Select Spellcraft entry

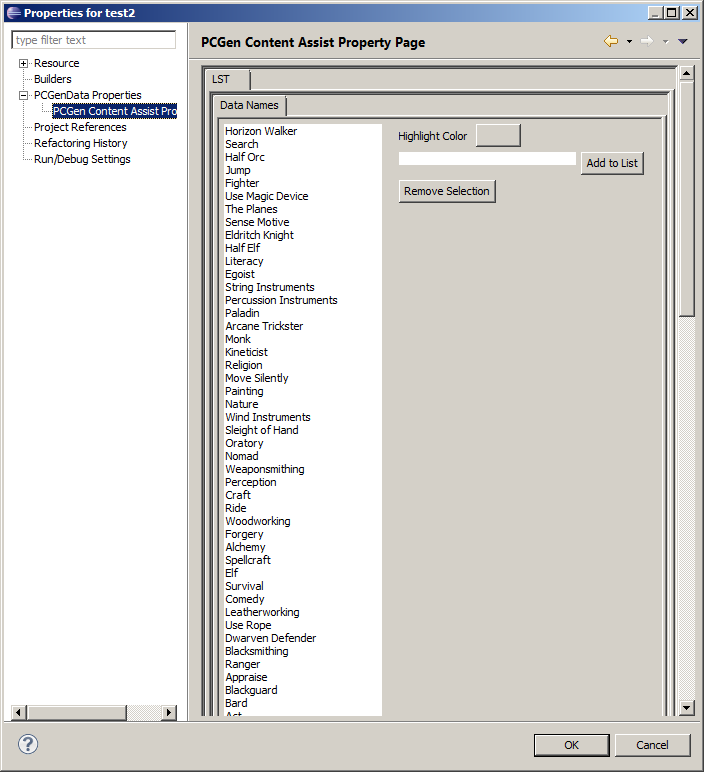pos(248,560)
